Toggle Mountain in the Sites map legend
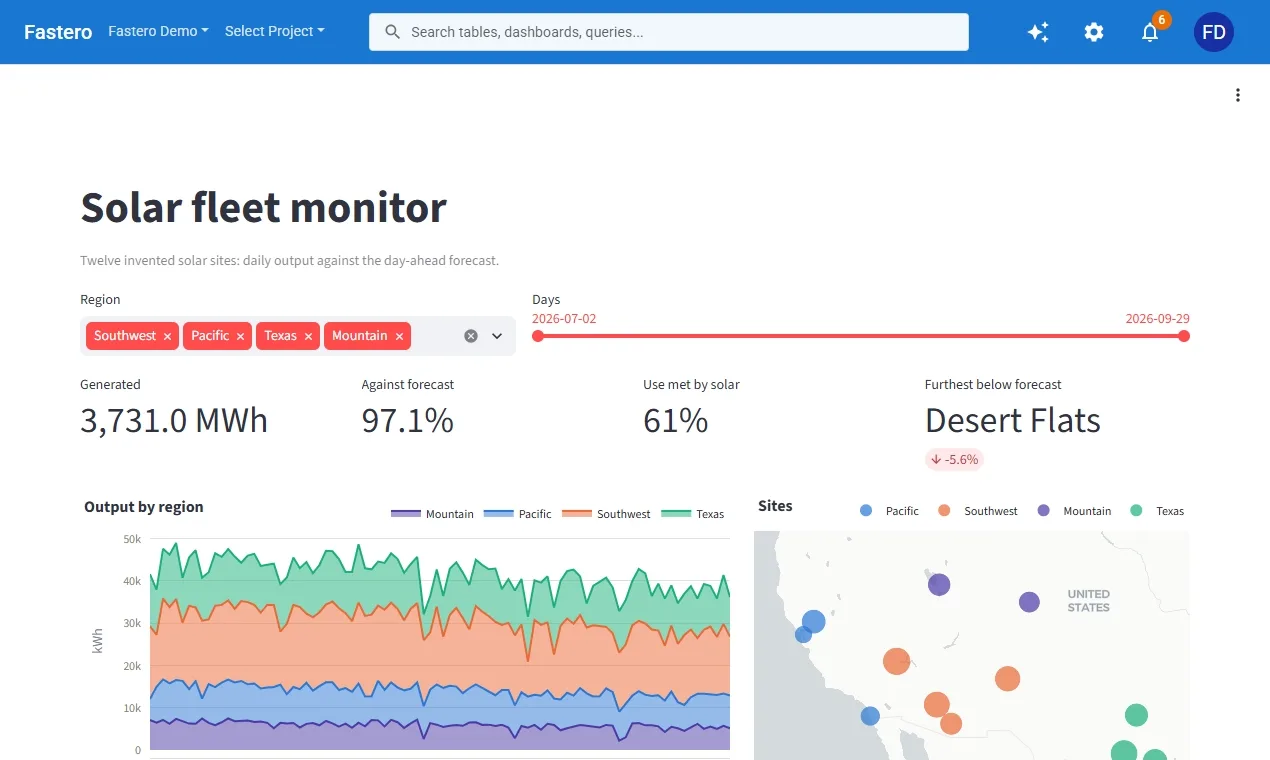 (x=1074, y=511)
